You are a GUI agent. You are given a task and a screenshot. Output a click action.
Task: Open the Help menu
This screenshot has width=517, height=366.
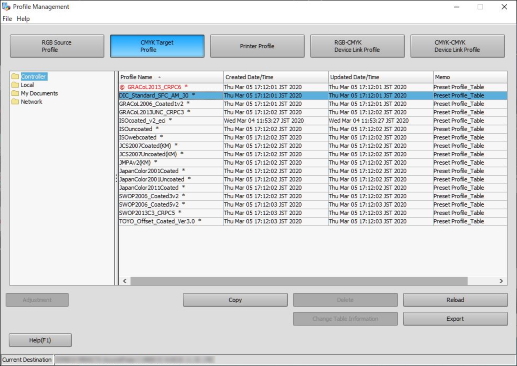click(x=23, y=19)
